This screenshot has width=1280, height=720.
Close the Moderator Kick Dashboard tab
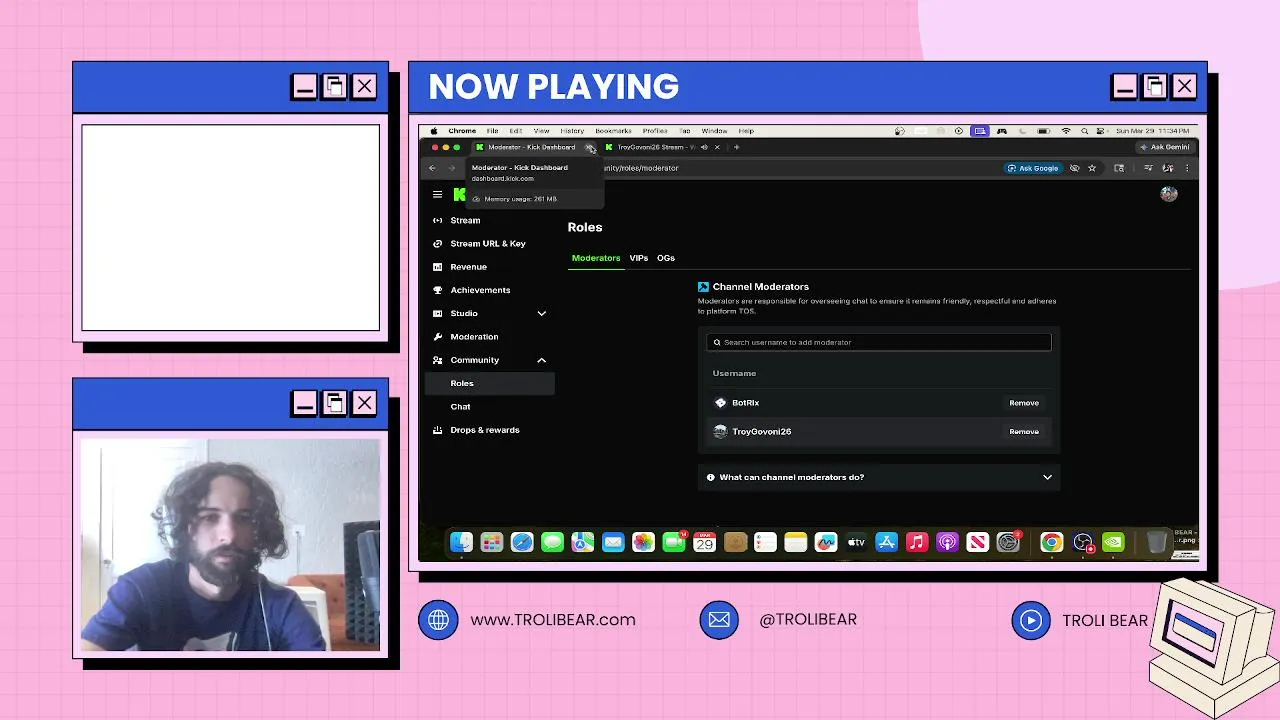(590, 147)
